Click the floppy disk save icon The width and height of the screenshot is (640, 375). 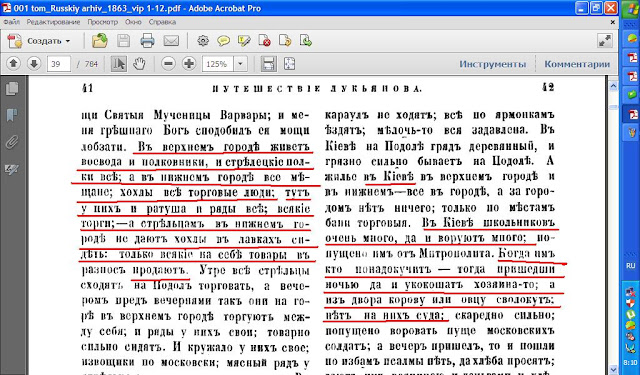coord(123,41)
